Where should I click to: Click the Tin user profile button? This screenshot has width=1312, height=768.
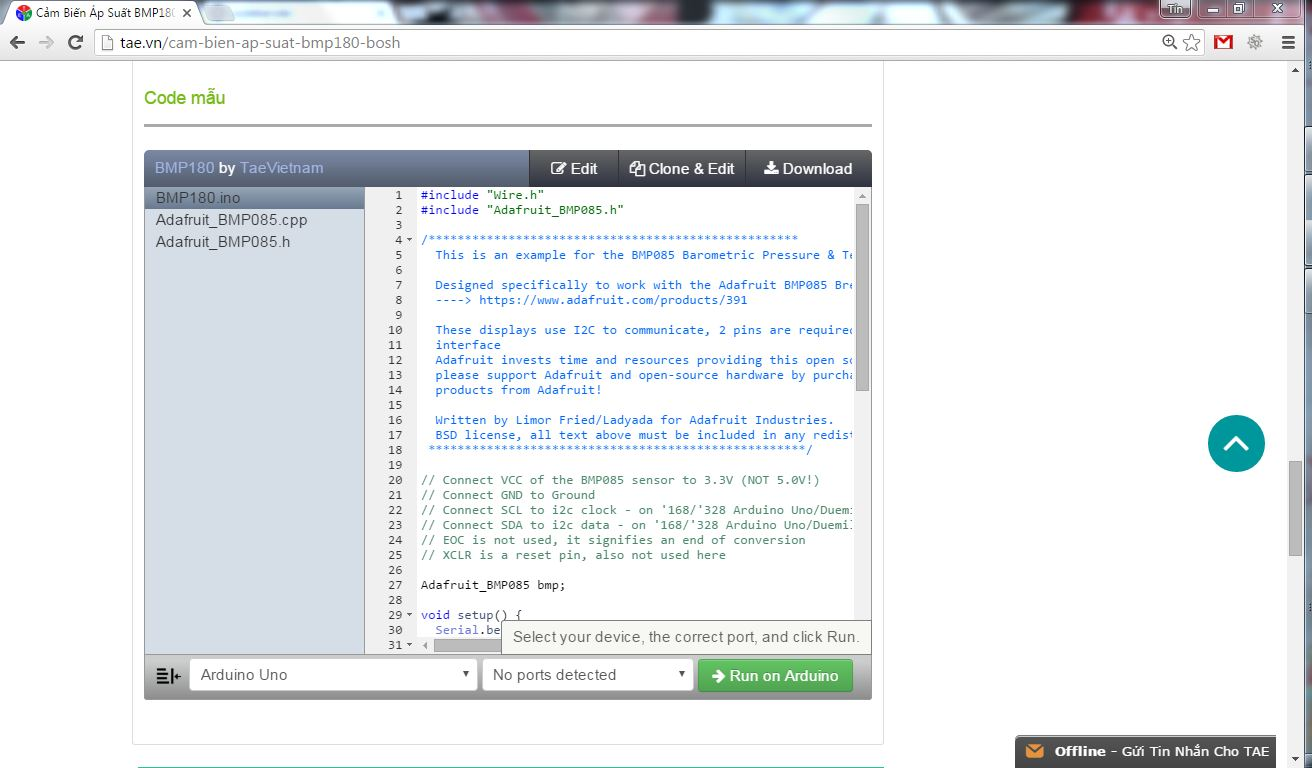click(x=1175, y=8)
